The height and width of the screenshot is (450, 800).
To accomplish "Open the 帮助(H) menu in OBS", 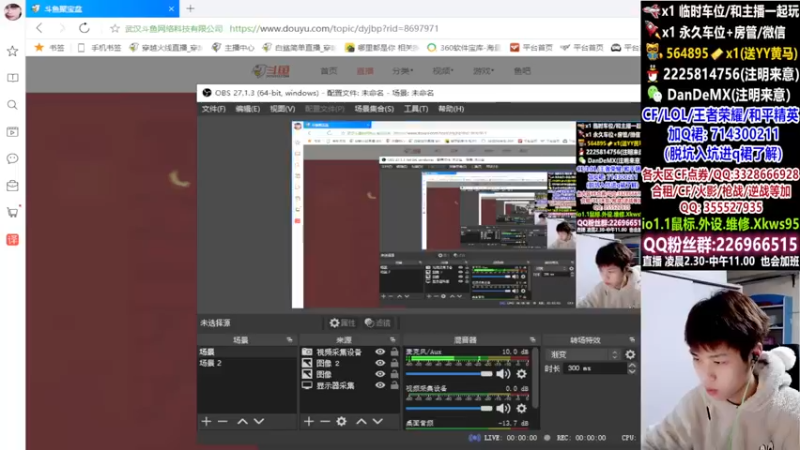I will pos(451,109).
